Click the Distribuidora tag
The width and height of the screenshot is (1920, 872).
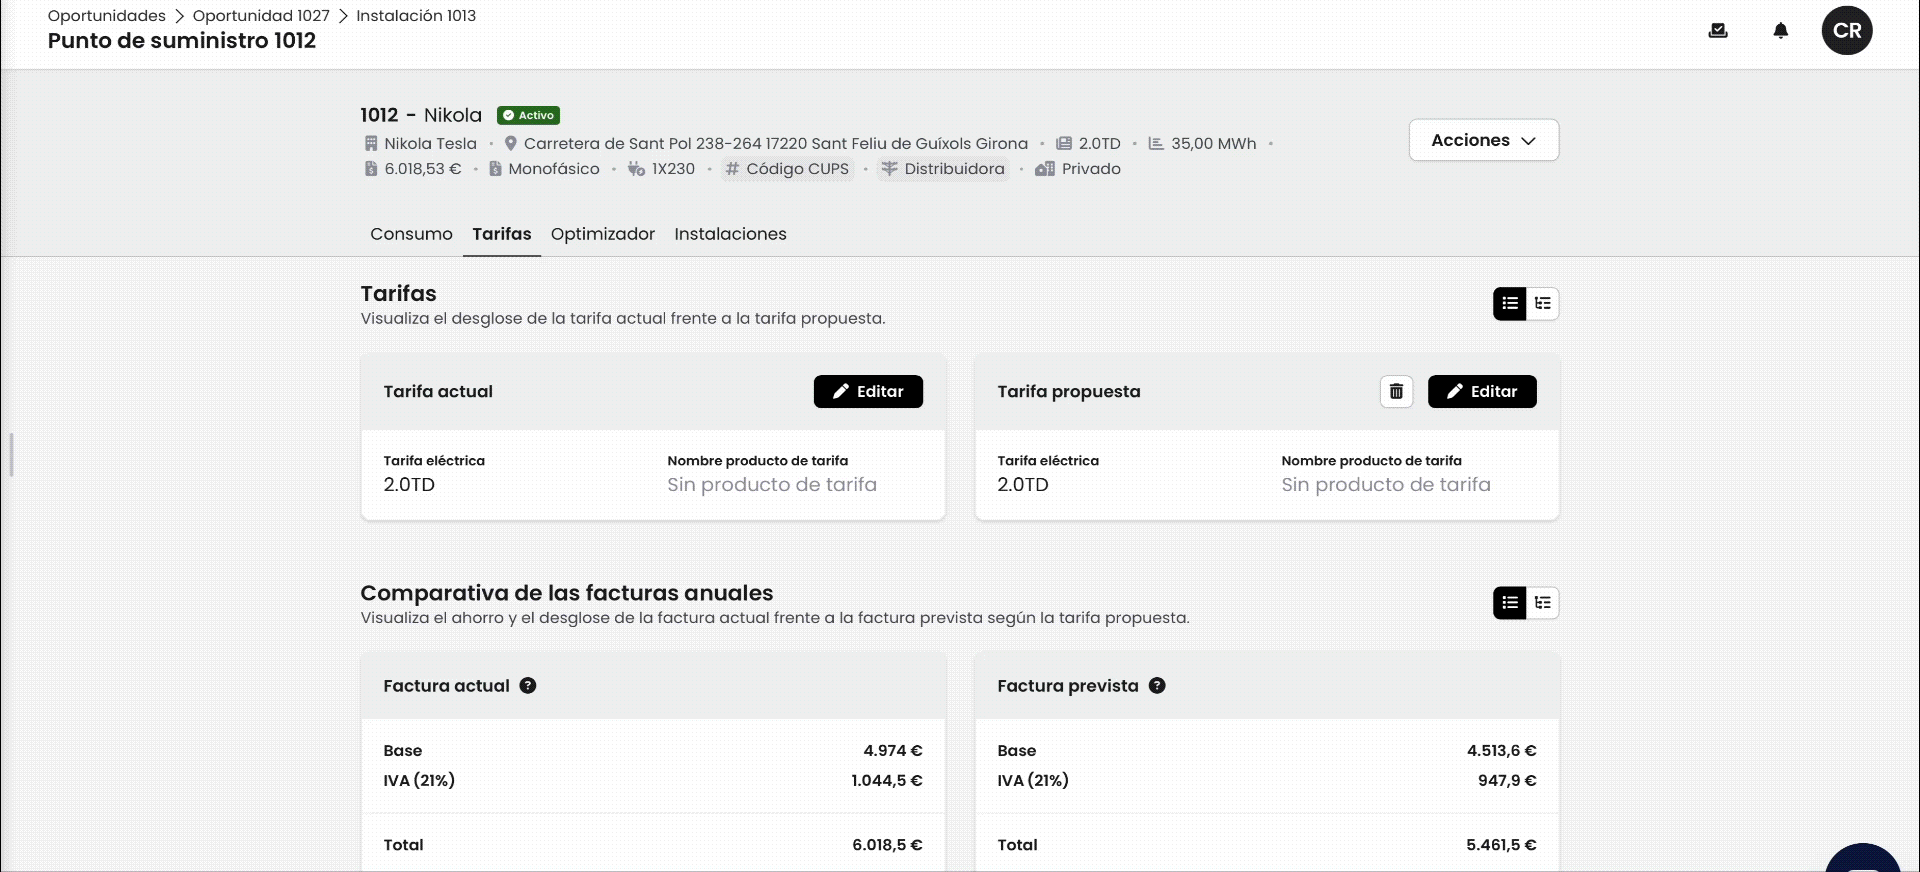(943, 169)
